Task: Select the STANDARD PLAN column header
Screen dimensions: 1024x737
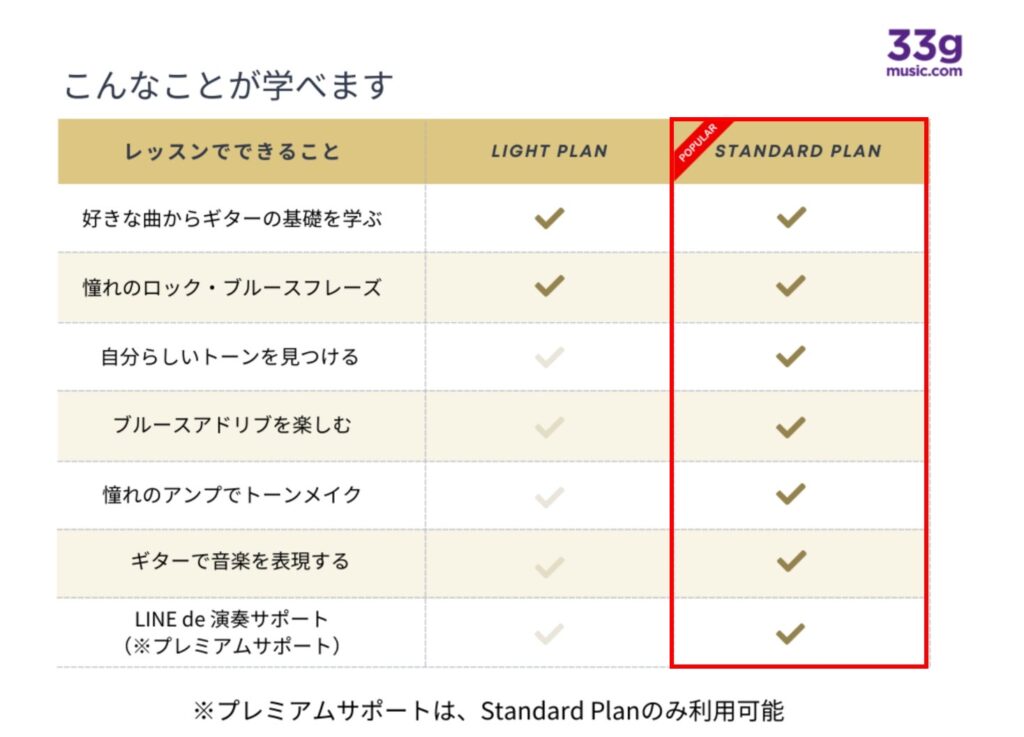Action: (x=798, y=152)
